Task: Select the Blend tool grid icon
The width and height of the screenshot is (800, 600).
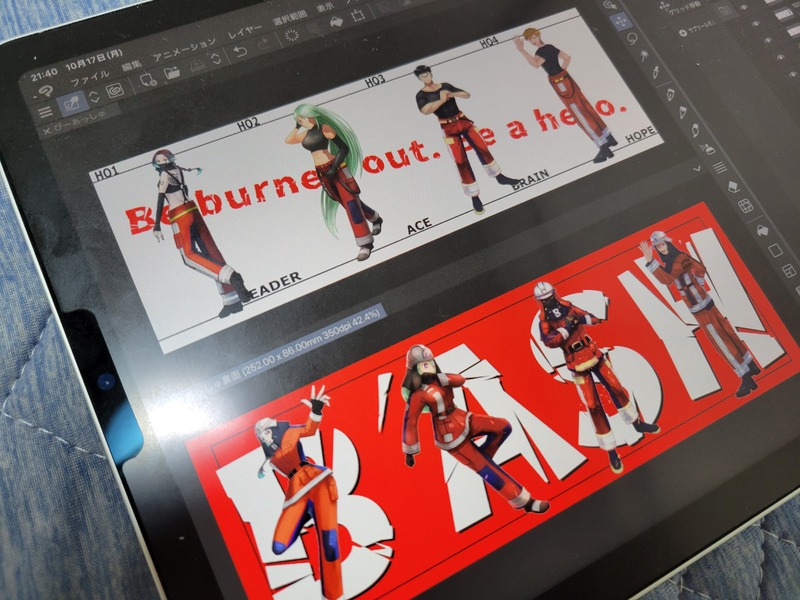Action: click(746, 206)
